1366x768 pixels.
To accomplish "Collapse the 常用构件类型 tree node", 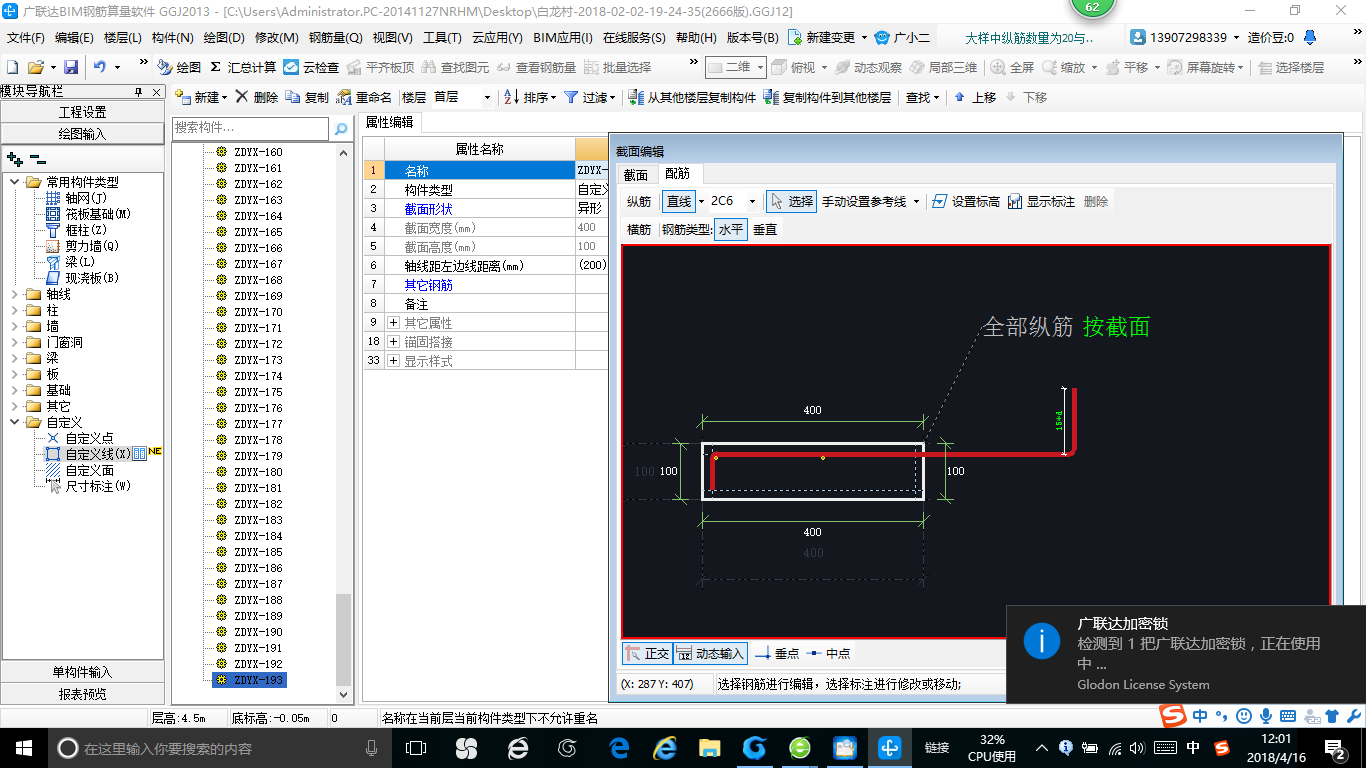I will (x=15, y=182).
